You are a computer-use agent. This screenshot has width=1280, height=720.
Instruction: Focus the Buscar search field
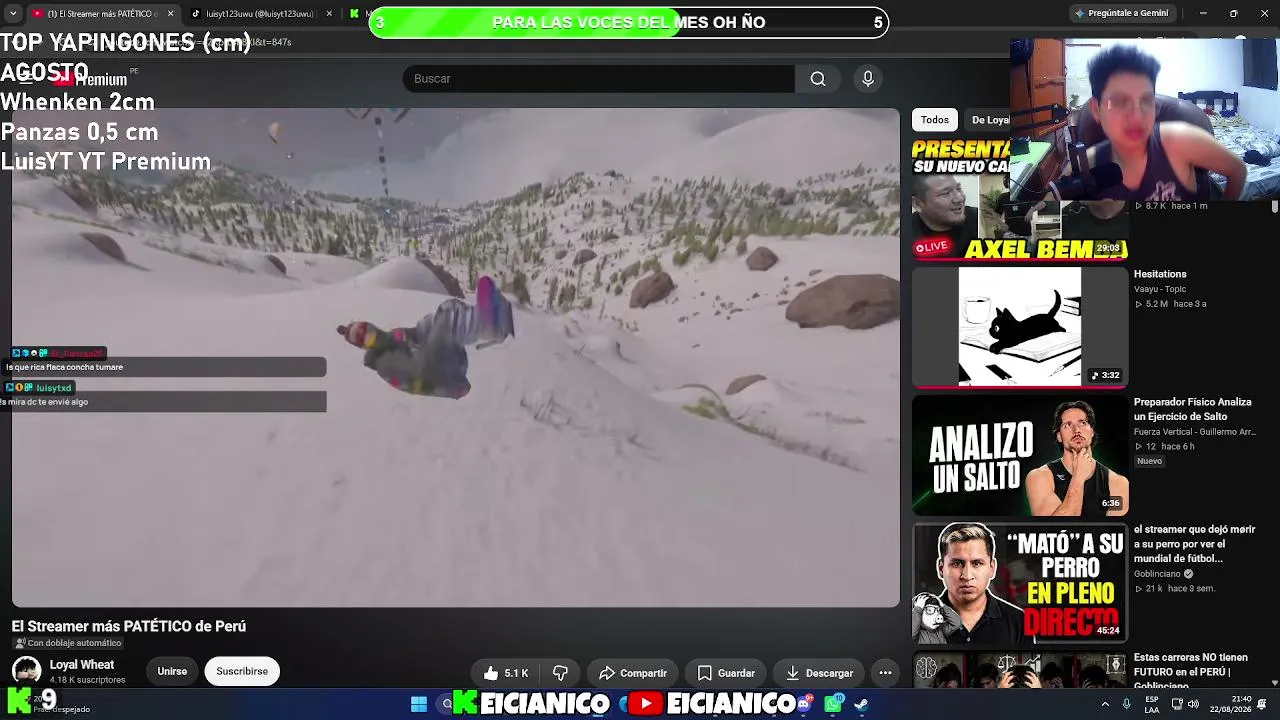tap(598, 79)
